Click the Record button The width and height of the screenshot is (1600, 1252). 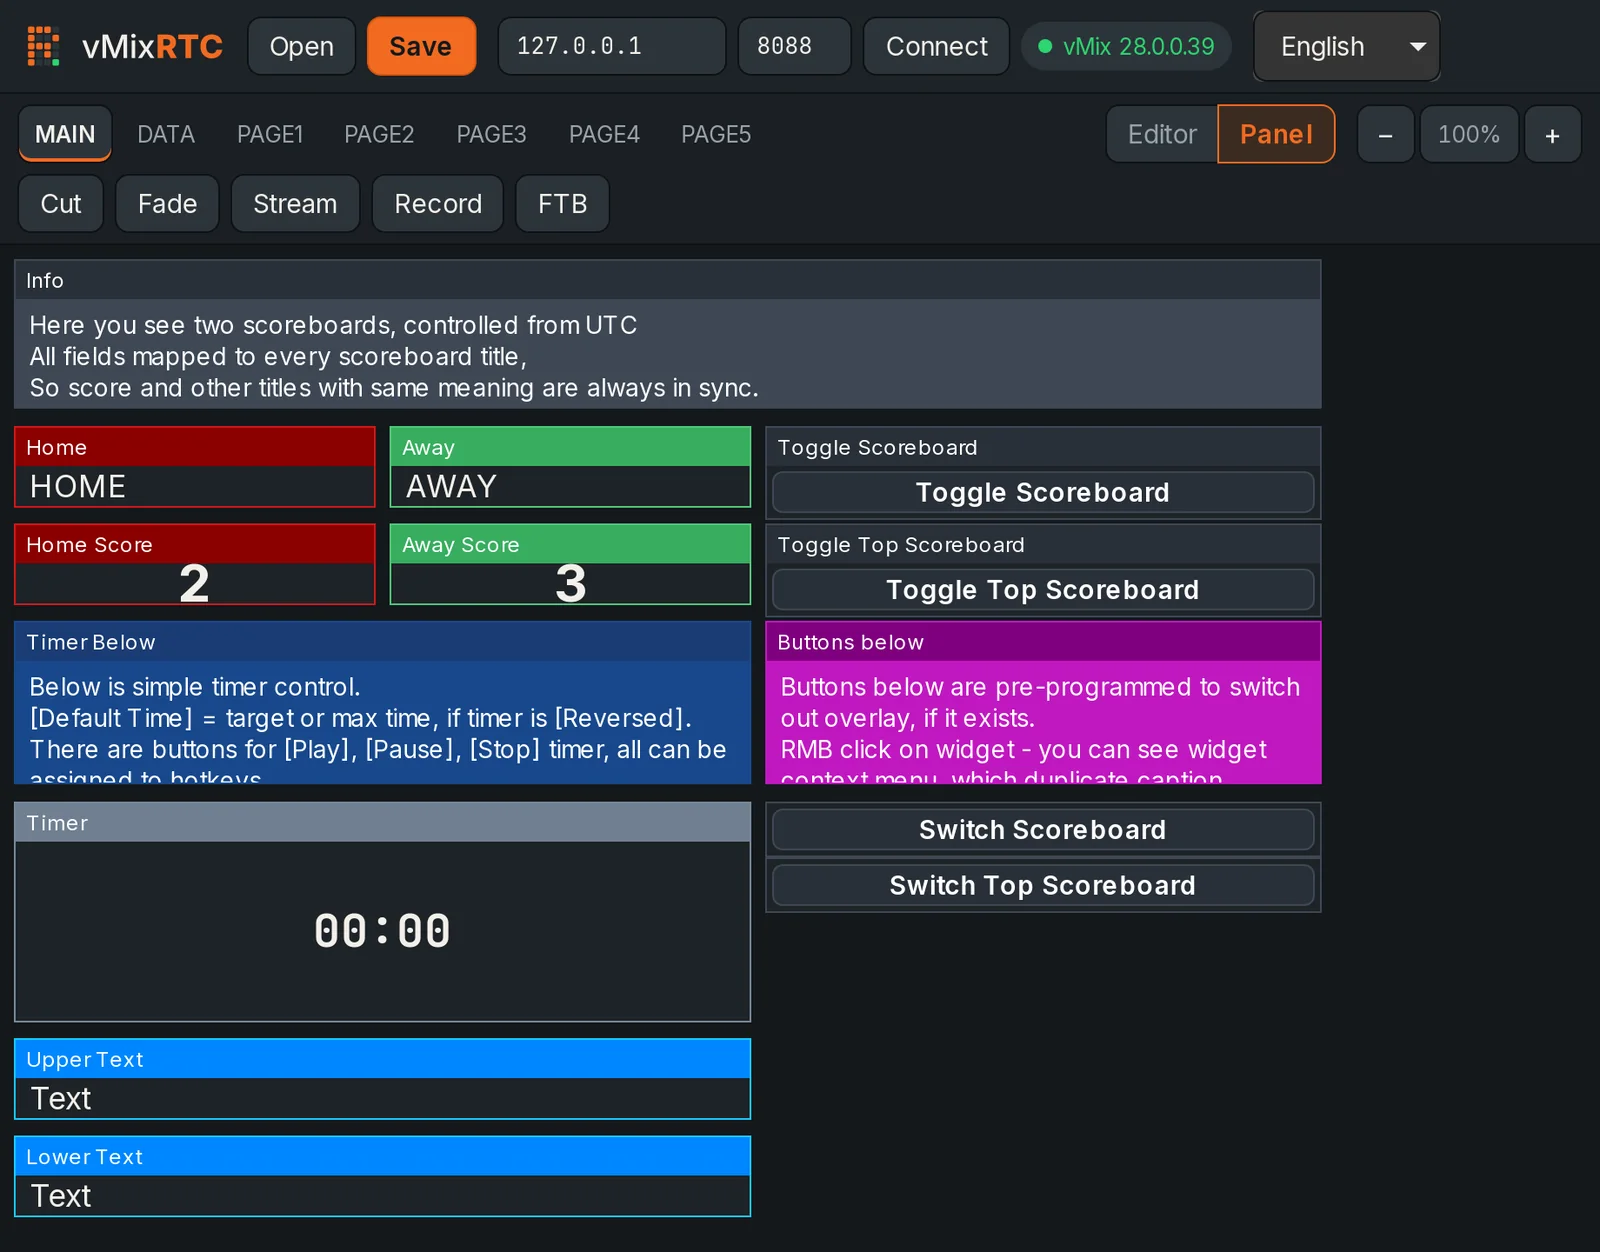pos(438,204)
